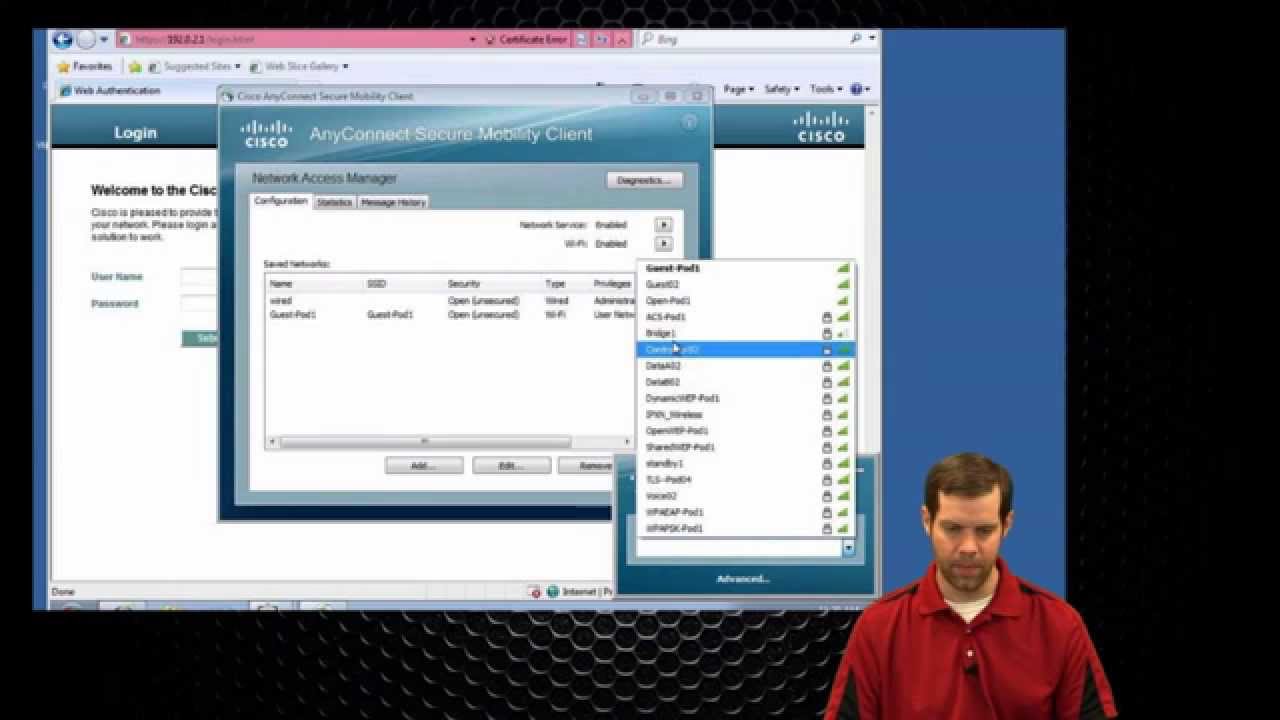The image size is (1280, 720).
Task: Click the lock icon beside ACS-Pod1
Action: pos(827,317)
